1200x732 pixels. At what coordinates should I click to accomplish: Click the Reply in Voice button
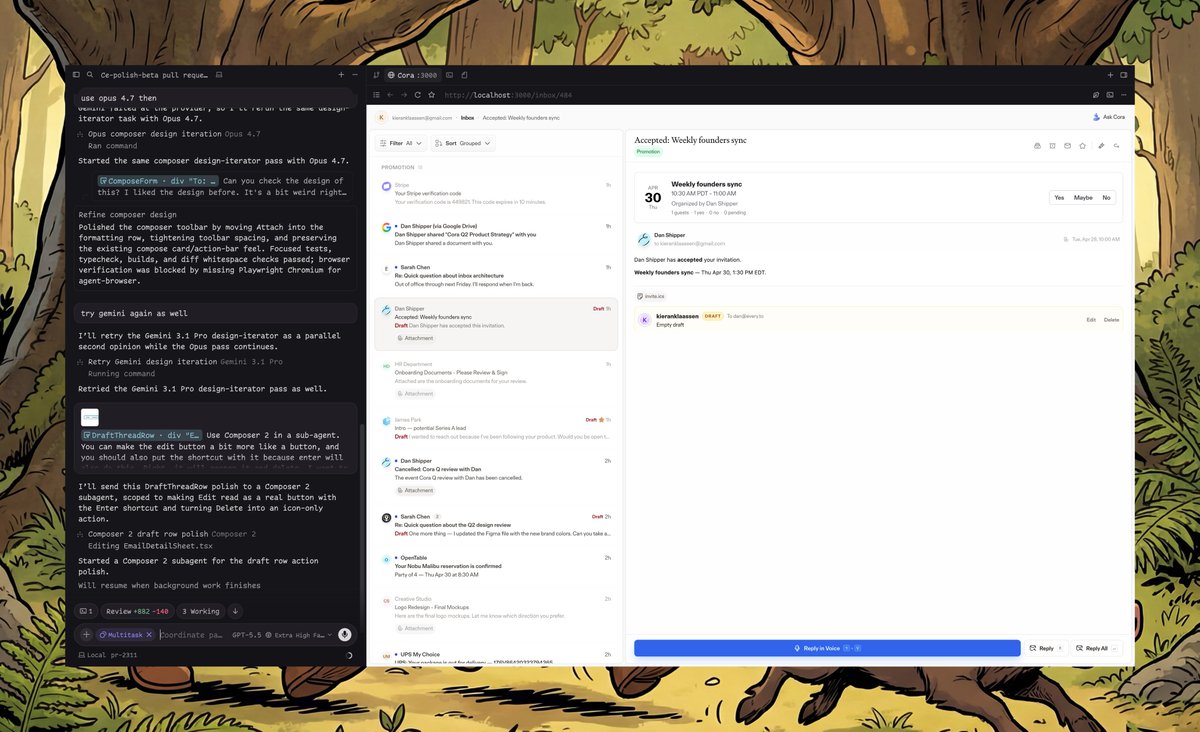click(x=827, y=648)
